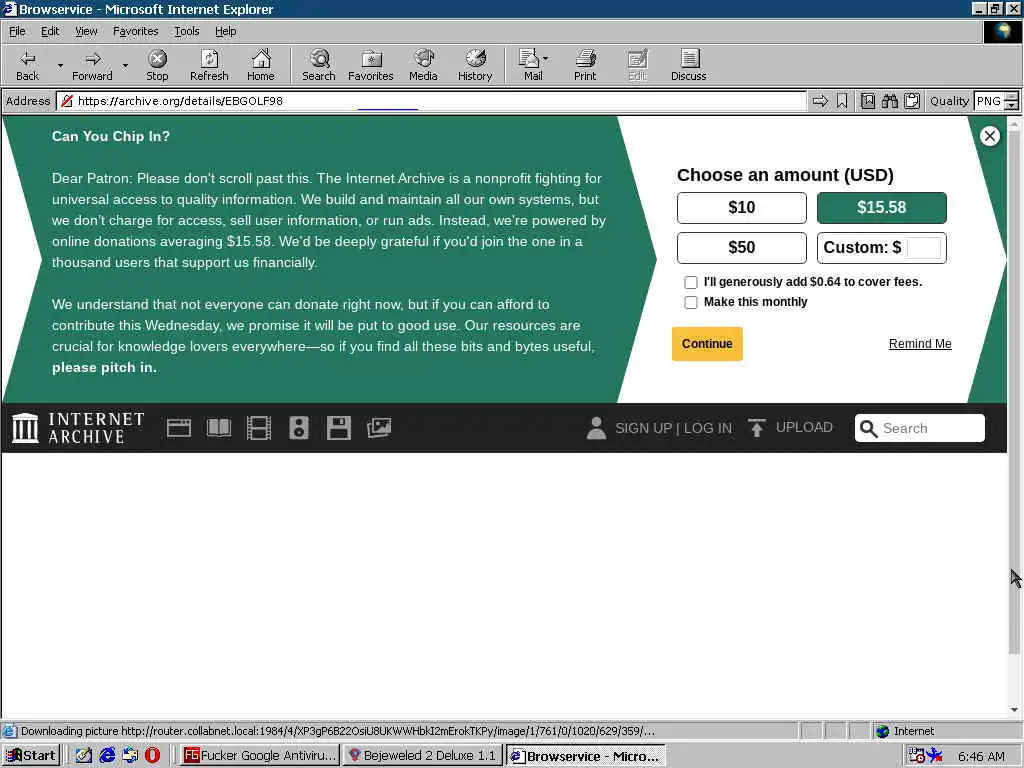
Task: Close the donation banner with X
Action: 989,136
